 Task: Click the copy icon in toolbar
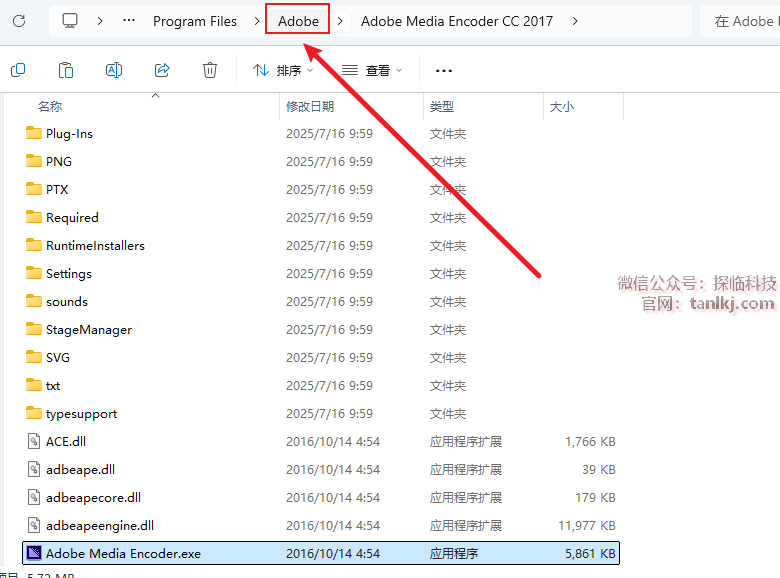(x=18, y=70)
